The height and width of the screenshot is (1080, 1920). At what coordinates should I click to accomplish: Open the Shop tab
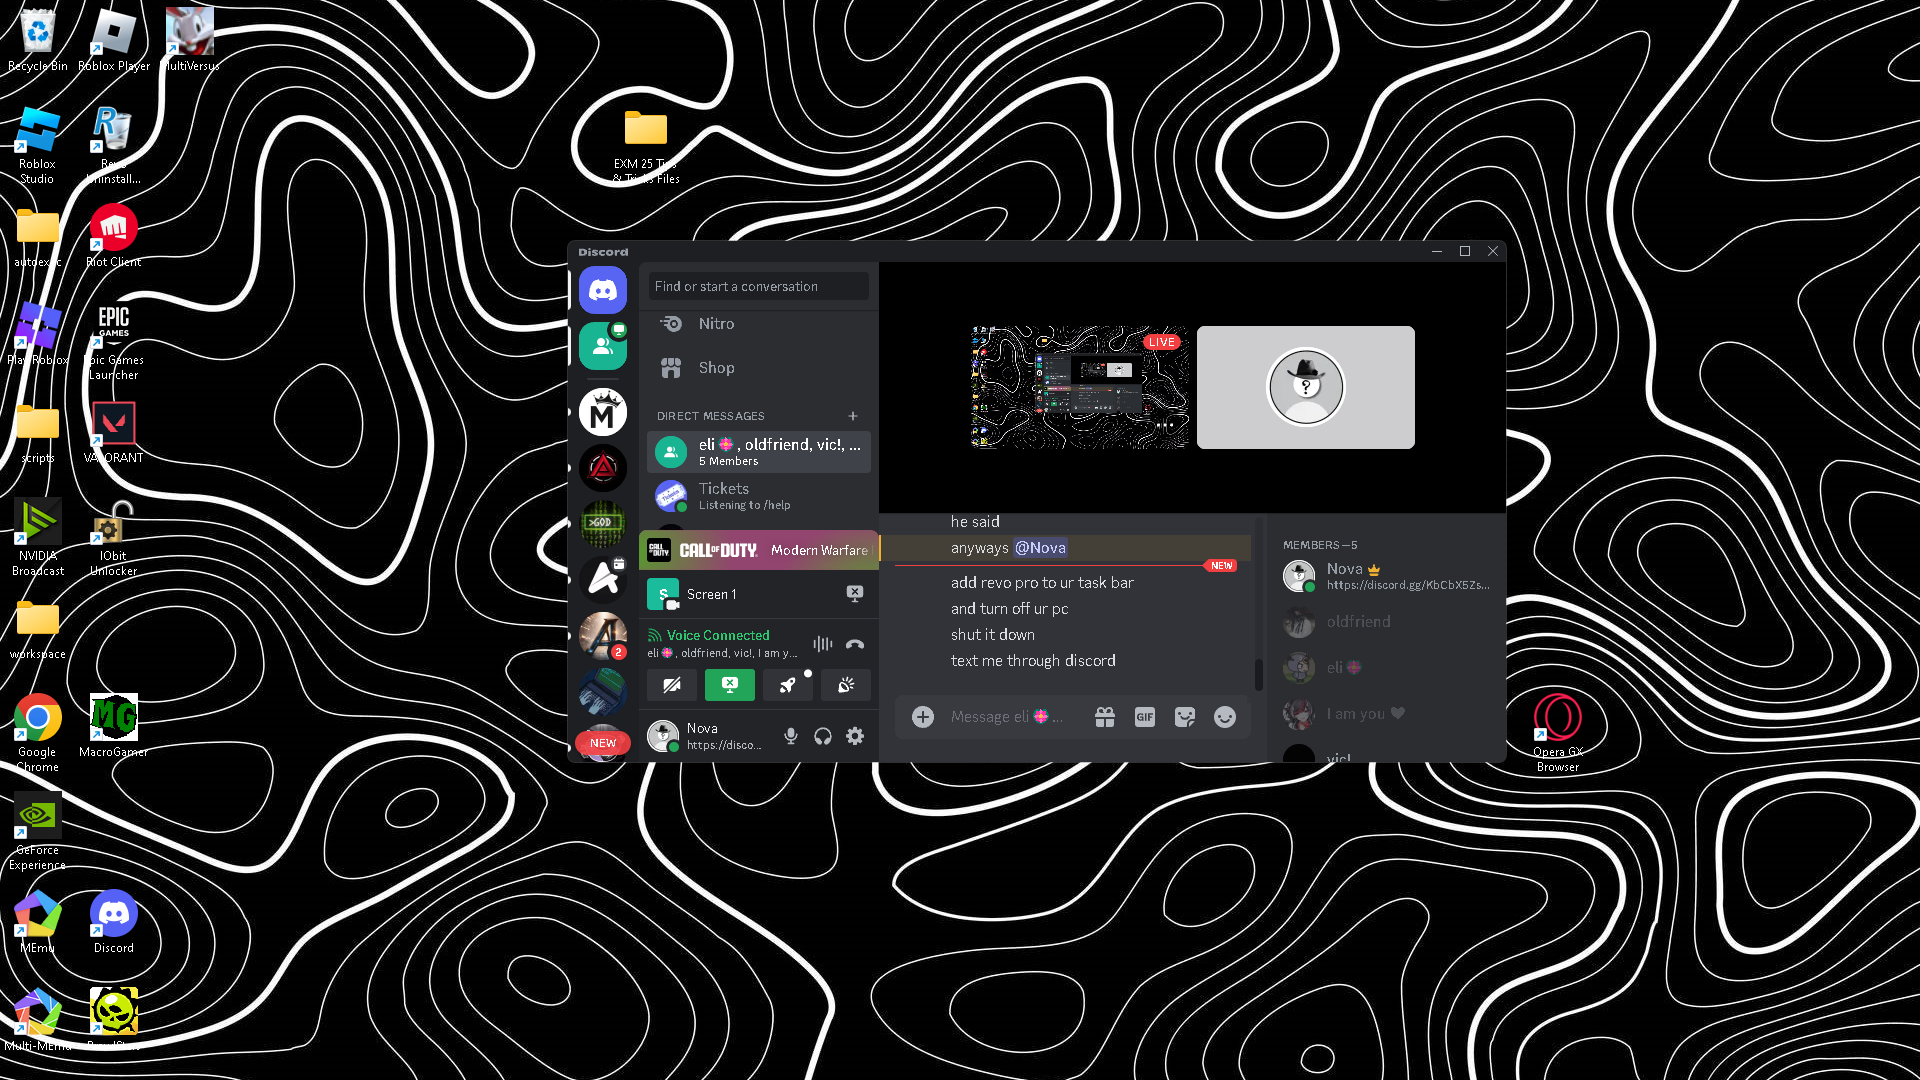(x=716, y=368)
